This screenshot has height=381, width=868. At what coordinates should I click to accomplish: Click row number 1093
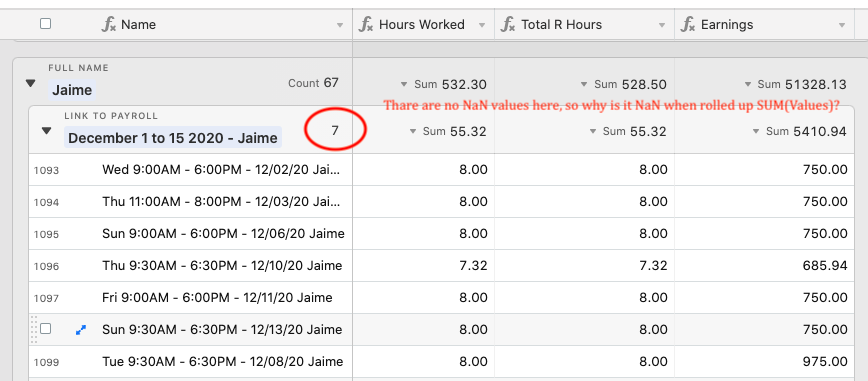46,170
